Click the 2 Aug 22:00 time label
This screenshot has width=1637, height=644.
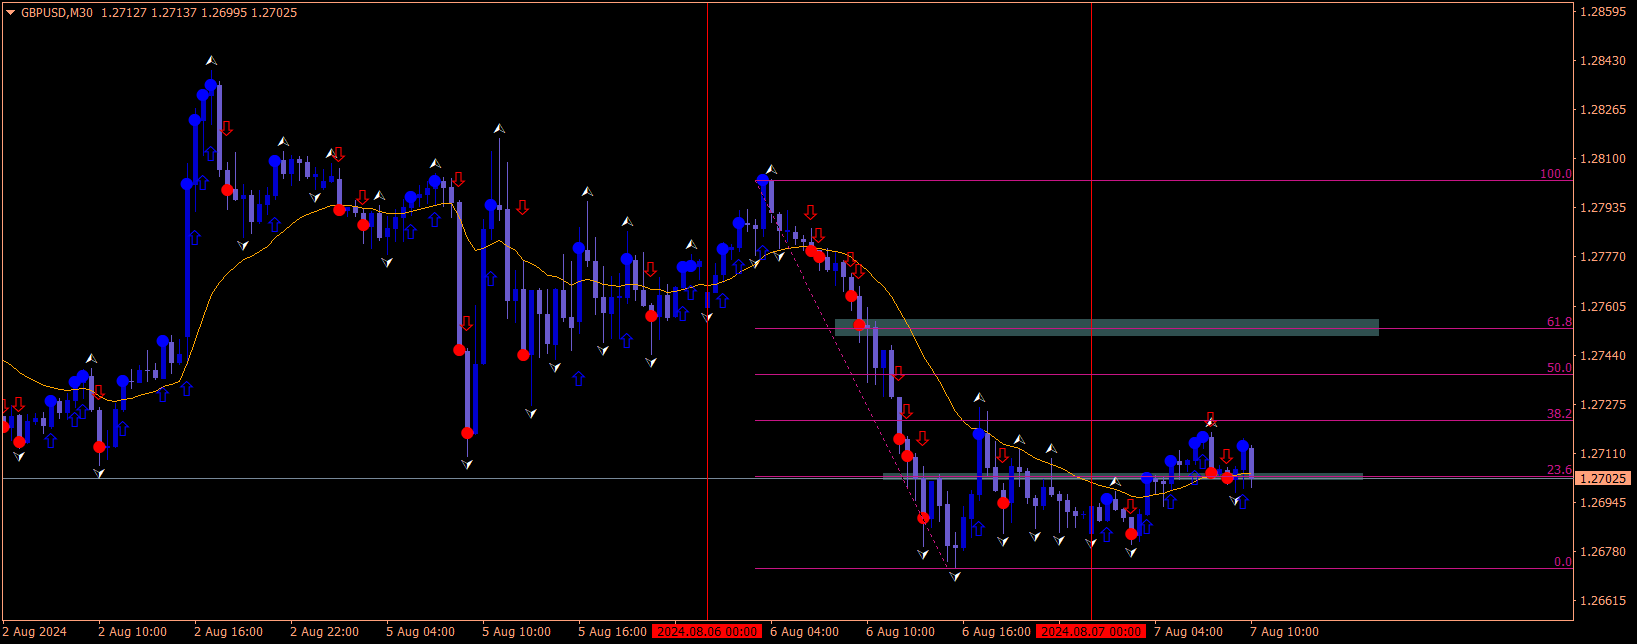324,632
